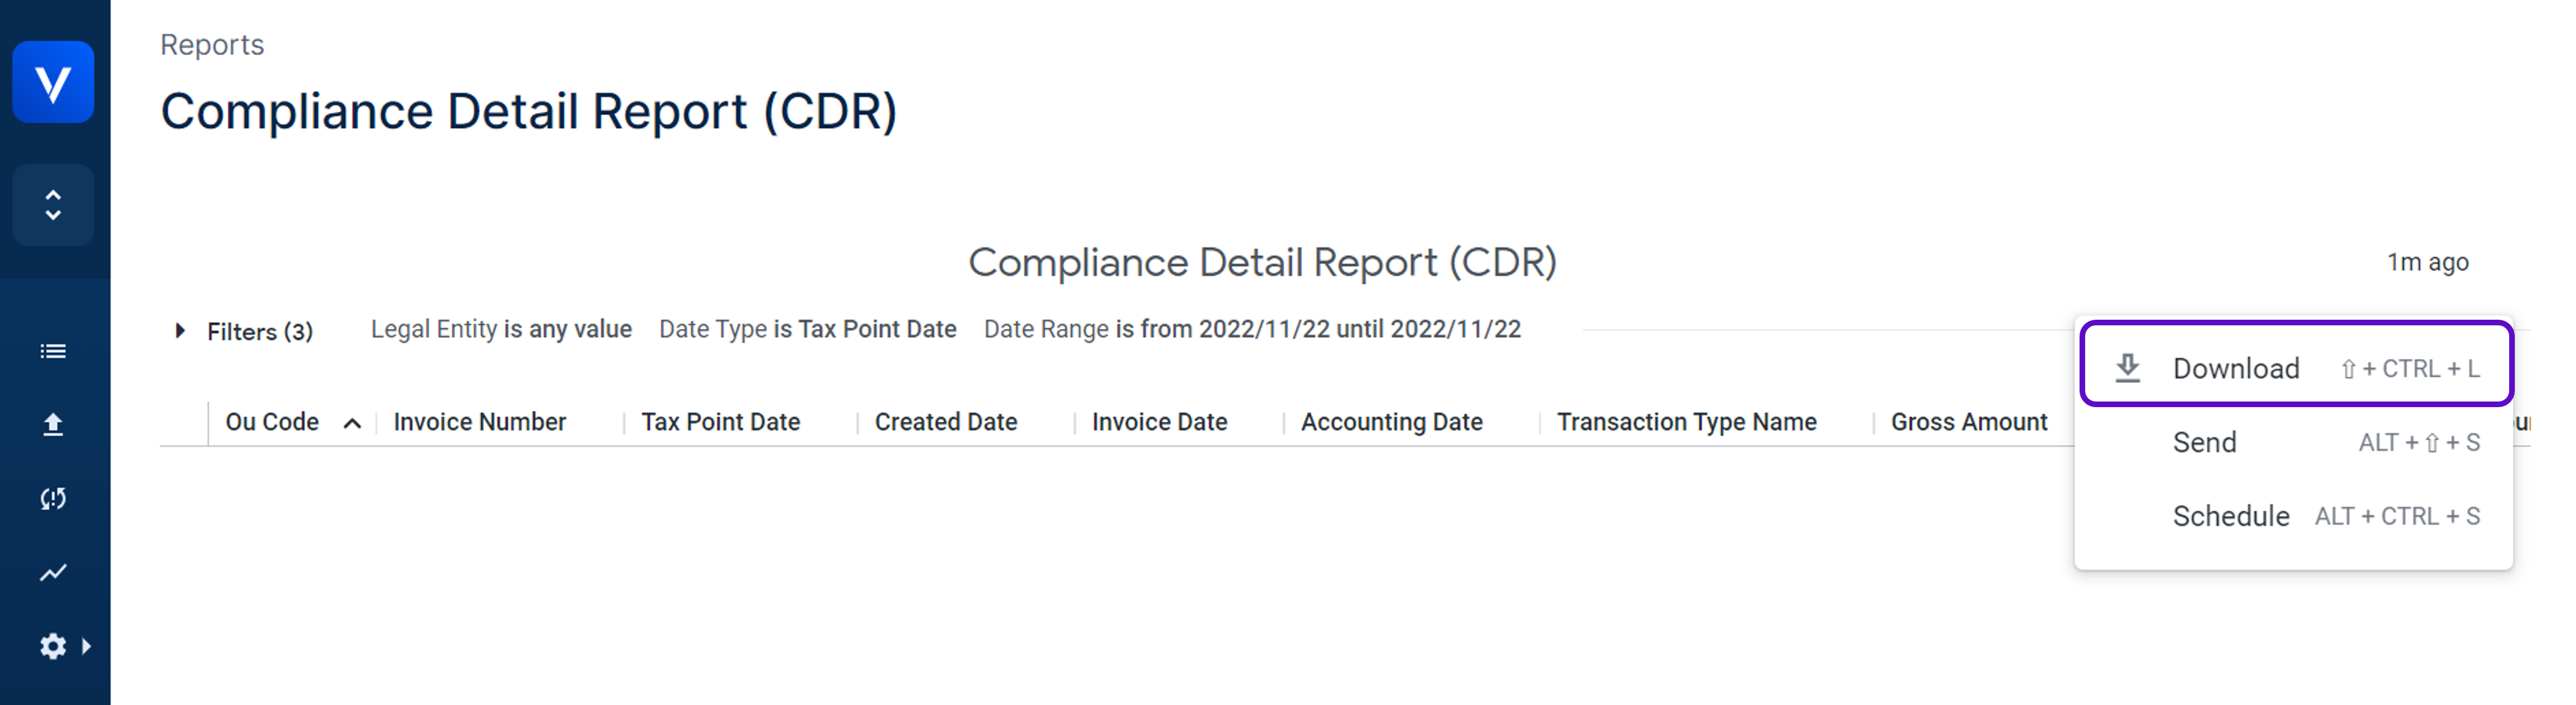
Task: Click the upload icon in sidebar
Action: coord(53,425)
